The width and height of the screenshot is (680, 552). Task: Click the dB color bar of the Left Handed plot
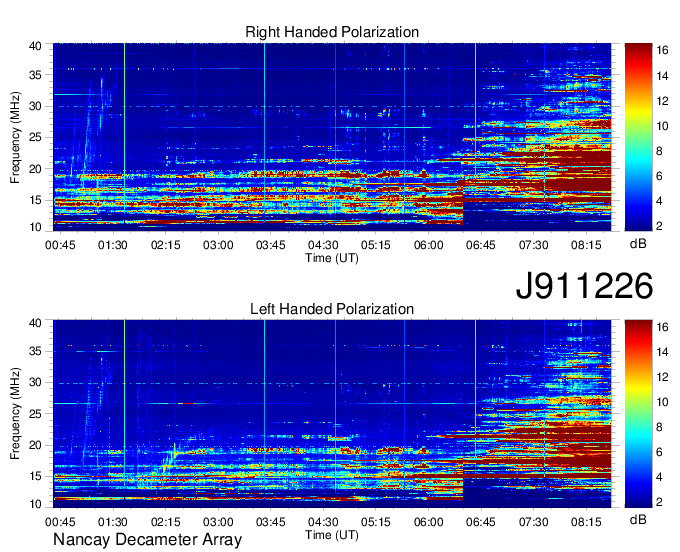point(638,414)
